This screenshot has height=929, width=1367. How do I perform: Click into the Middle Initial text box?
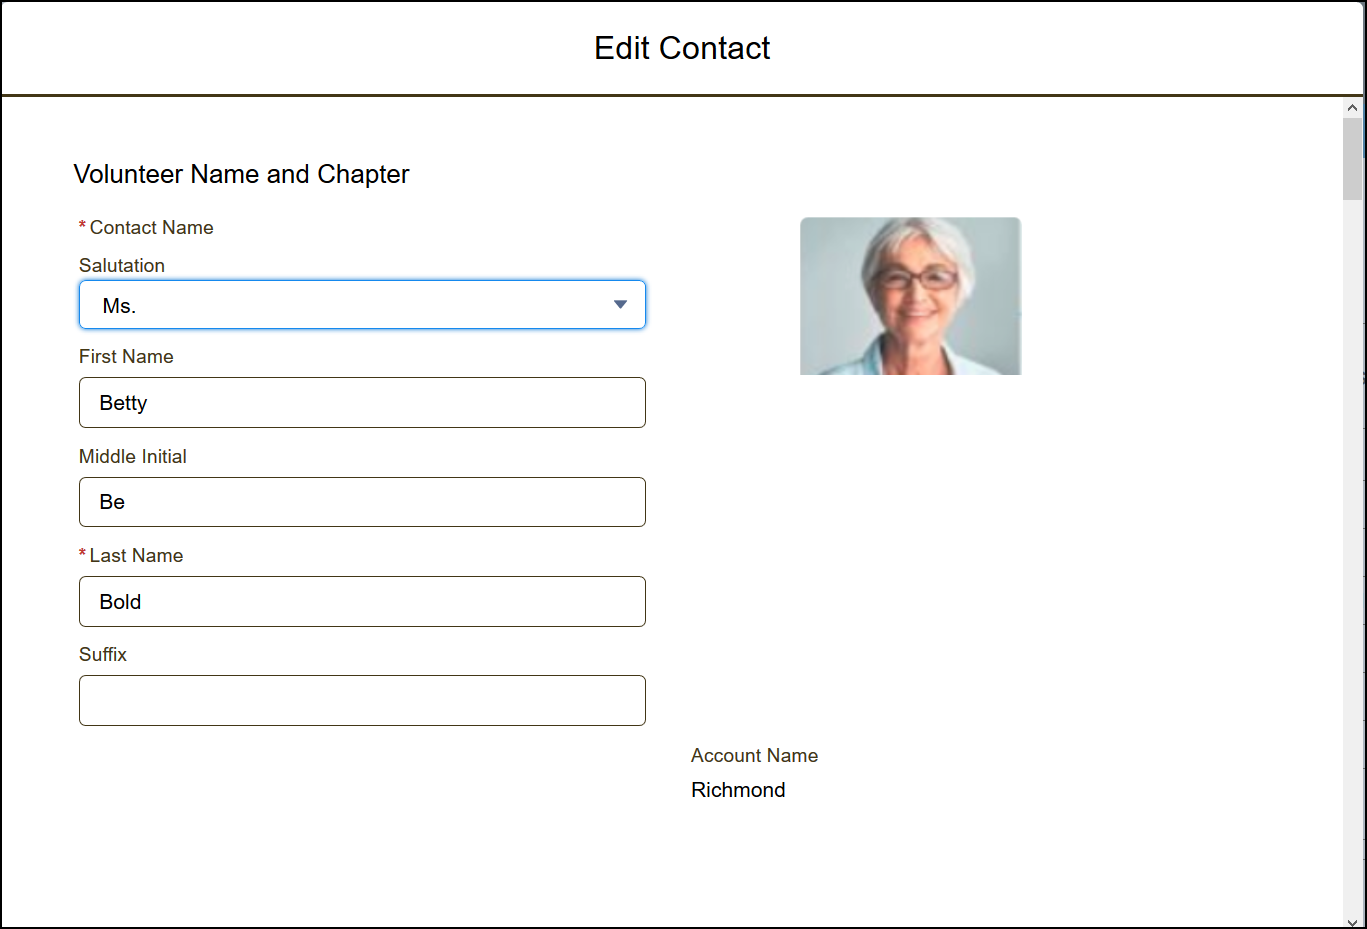click(x=362, y=502)
